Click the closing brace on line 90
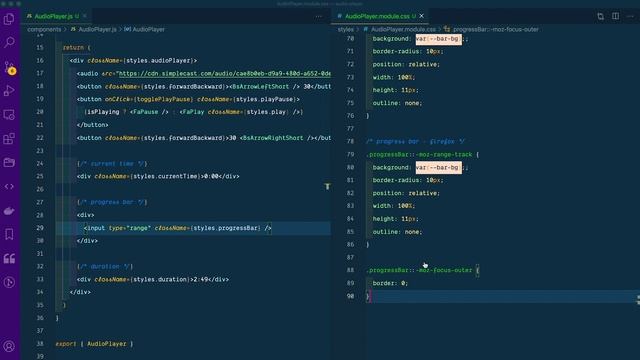The image size is (640, 360). (368, 296)
